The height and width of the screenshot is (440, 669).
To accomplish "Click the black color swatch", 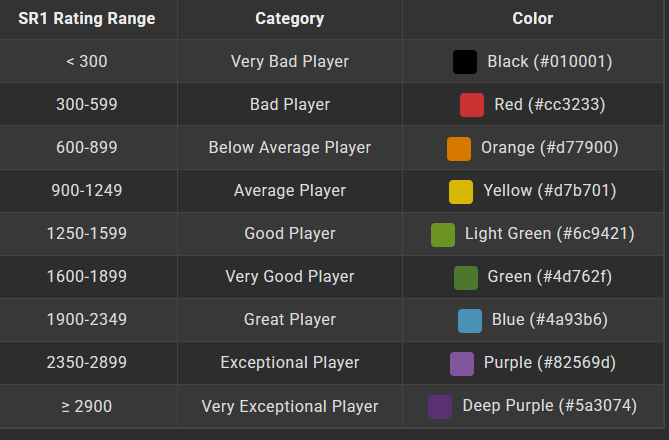I will click(465, 62).
